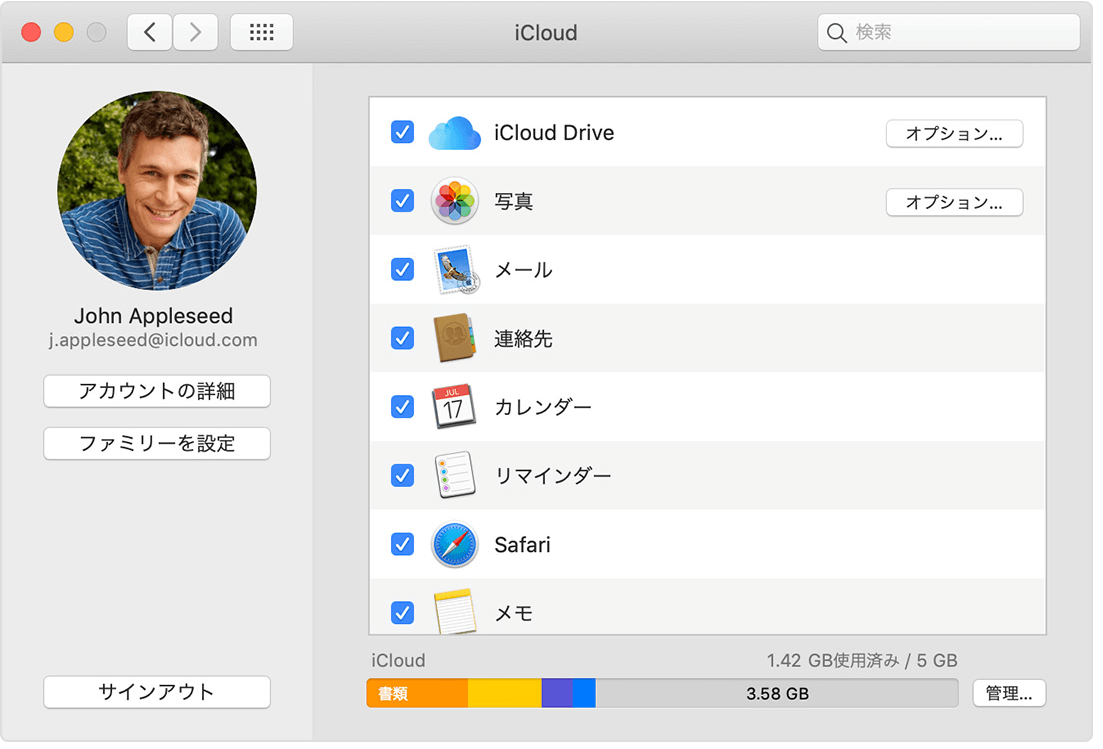Click the 3.58 GB free space bar
This screenshot has width=1103, height=749.
[x=777, y=693]
